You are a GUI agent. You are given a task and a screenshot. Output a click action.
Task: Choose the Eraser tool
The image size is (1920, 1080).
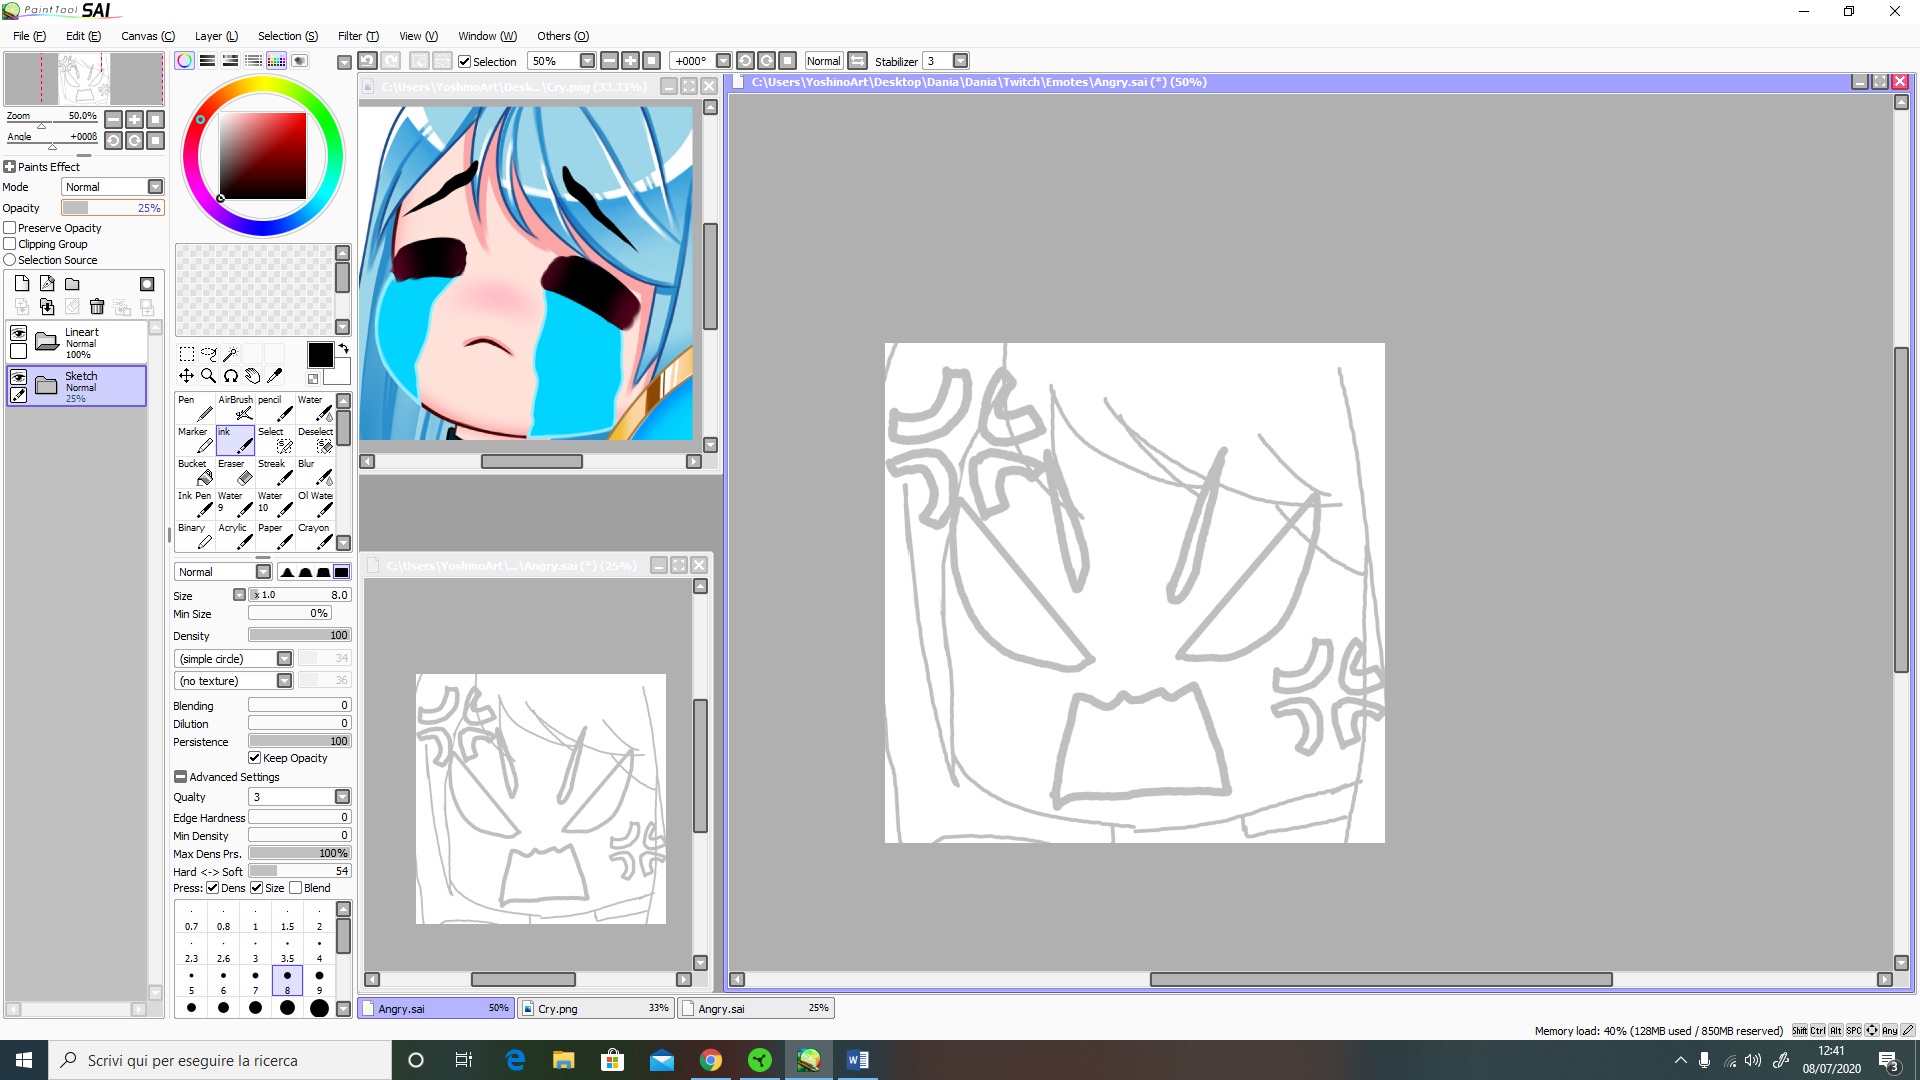click(x=235, y=472)
